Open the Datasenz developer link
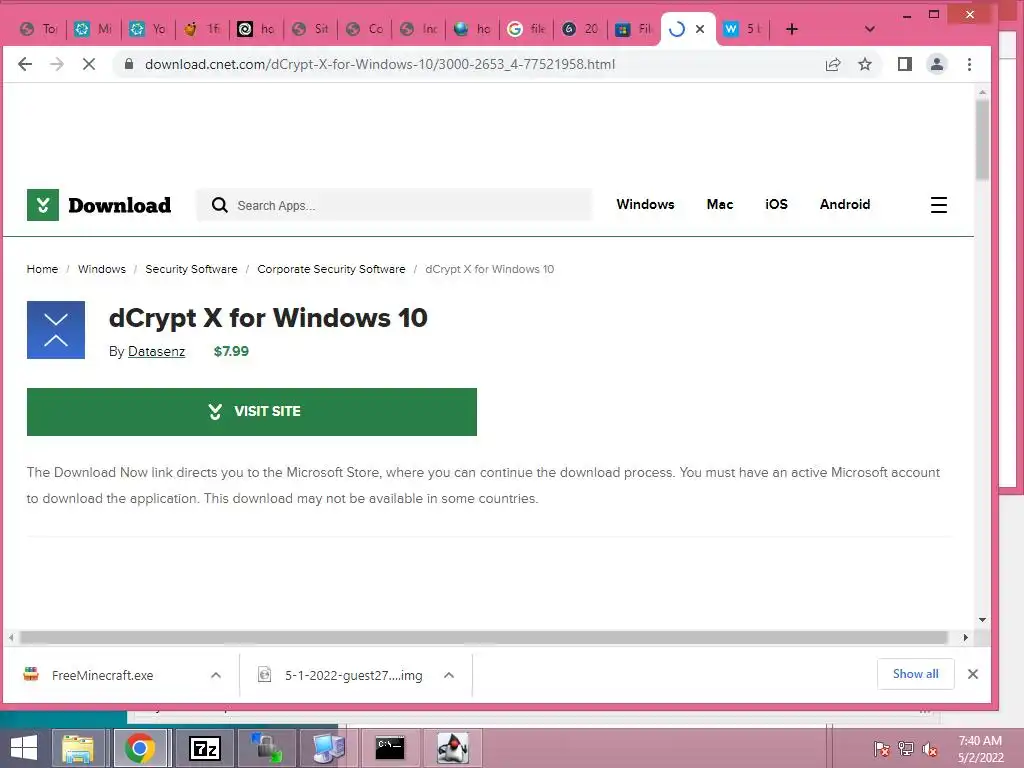This screenshot has height=768, width=1024. pyautogui.click(x=156, y=351)
